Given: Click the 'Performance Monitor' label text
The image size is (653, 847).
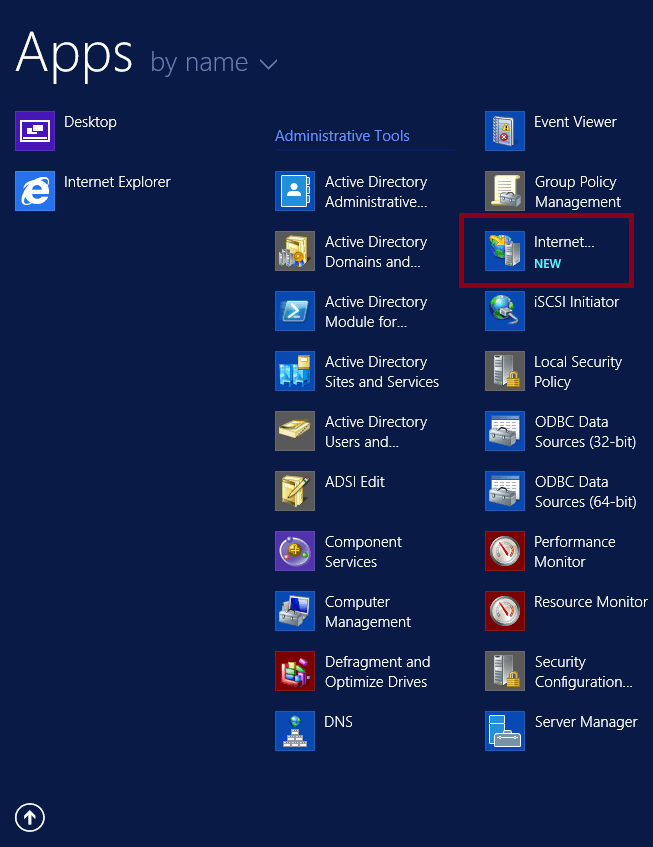Looking at the screenshot, I should click(575, 552).
